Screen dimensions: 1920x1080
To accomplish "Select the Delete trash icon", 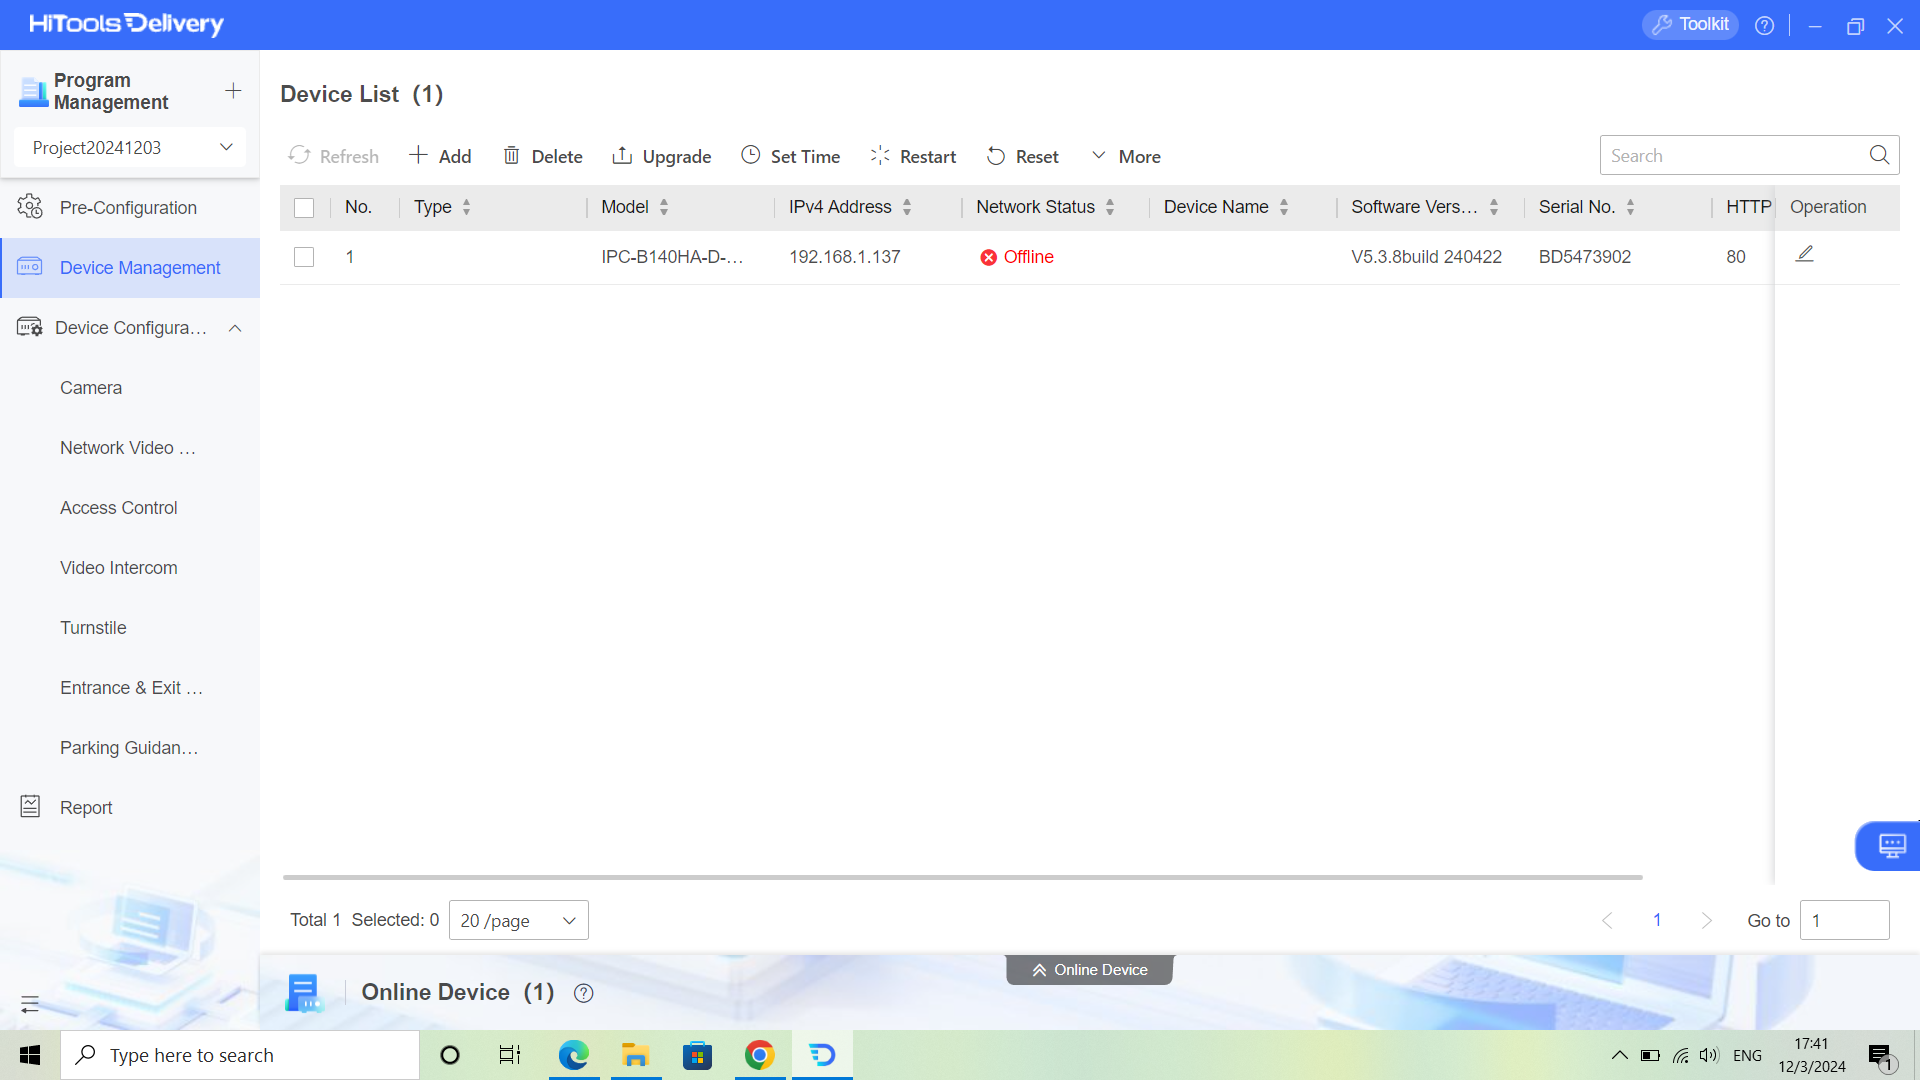I will click(x=513, y=155).
